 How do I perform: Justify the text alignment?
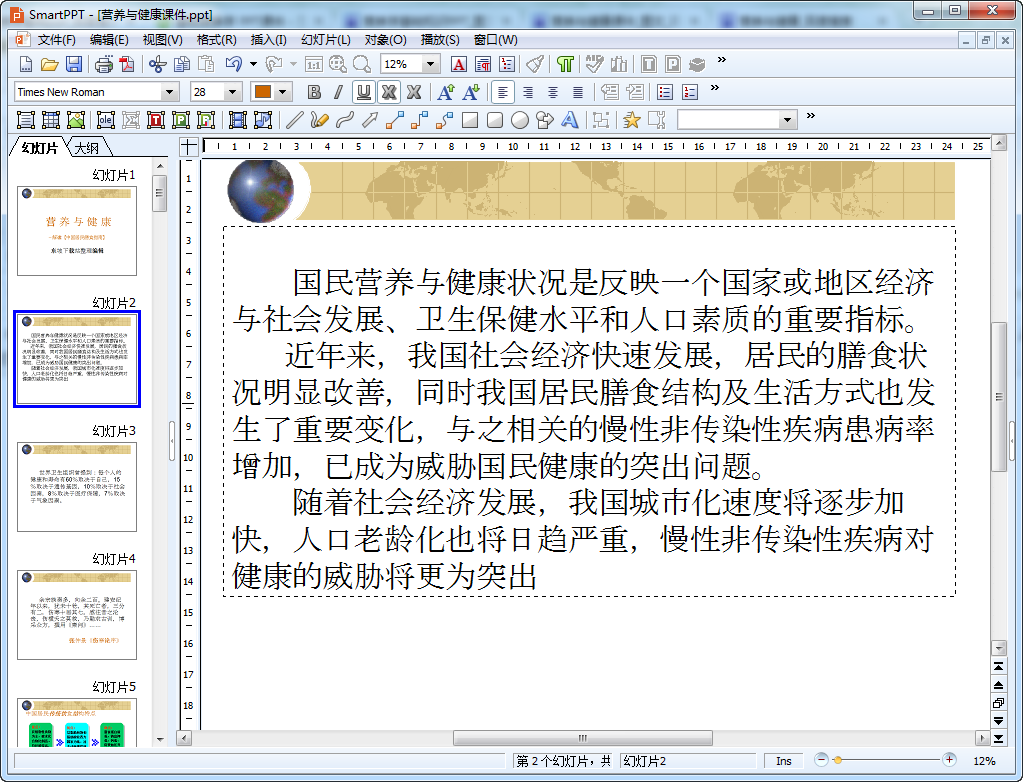click(577, 92)
